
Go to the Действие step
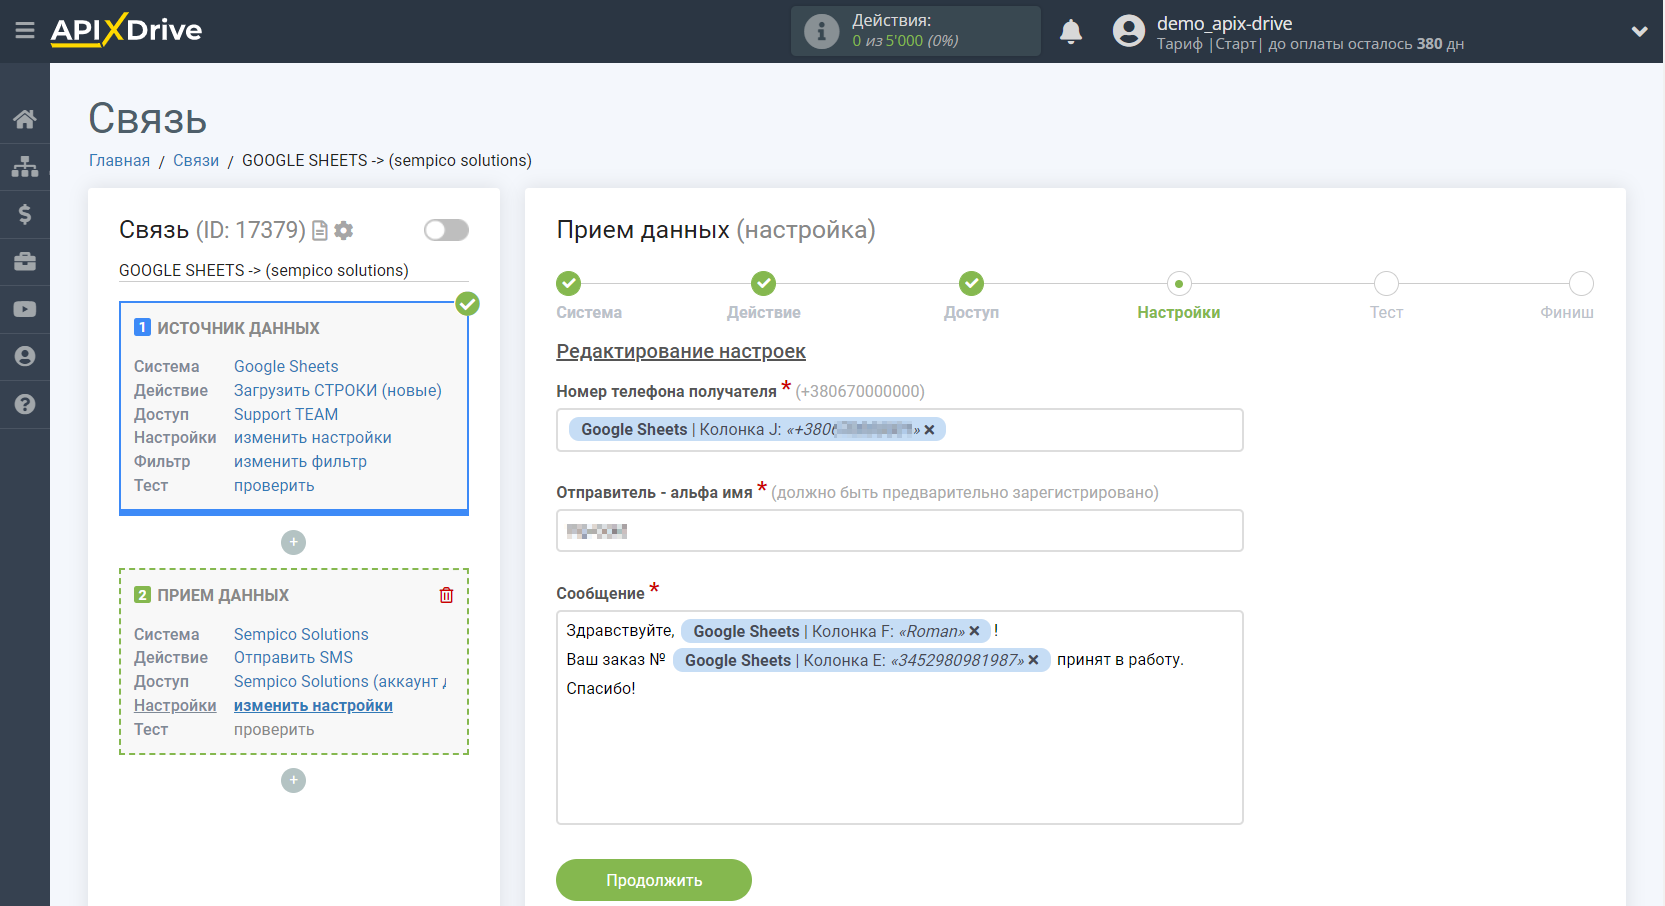pyautogui.click(x=764, y=284)
